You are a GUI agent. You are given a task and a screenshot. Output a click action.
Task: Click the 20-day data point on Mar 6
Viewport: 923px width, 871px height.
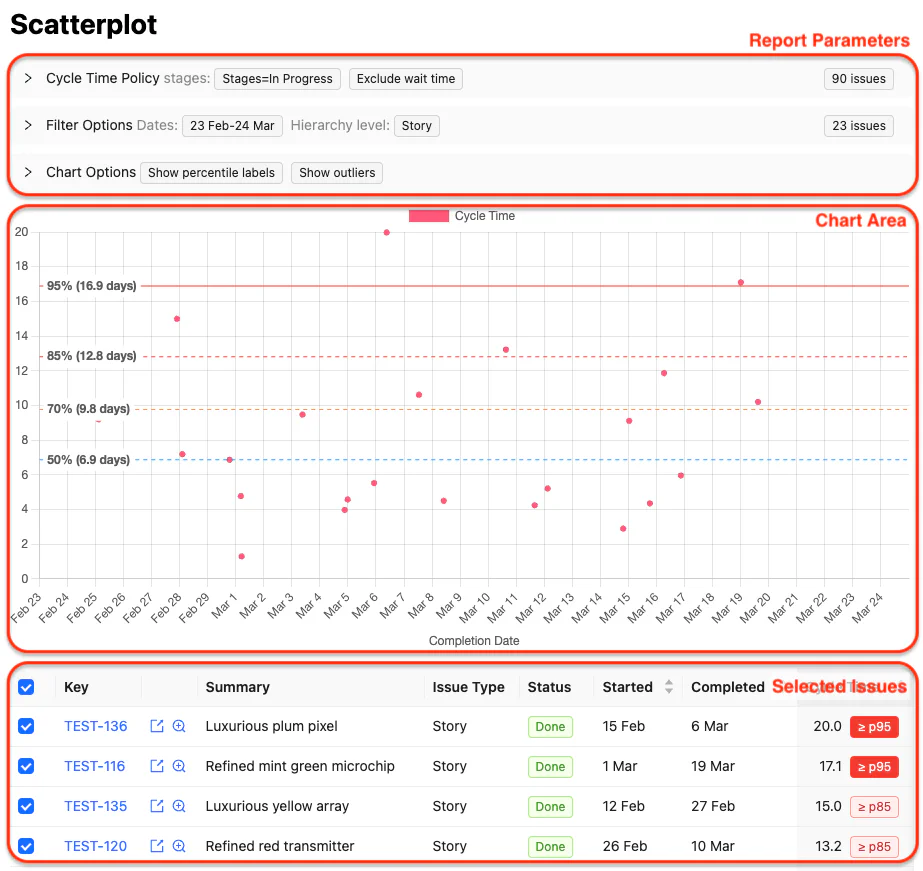[387, 232]
